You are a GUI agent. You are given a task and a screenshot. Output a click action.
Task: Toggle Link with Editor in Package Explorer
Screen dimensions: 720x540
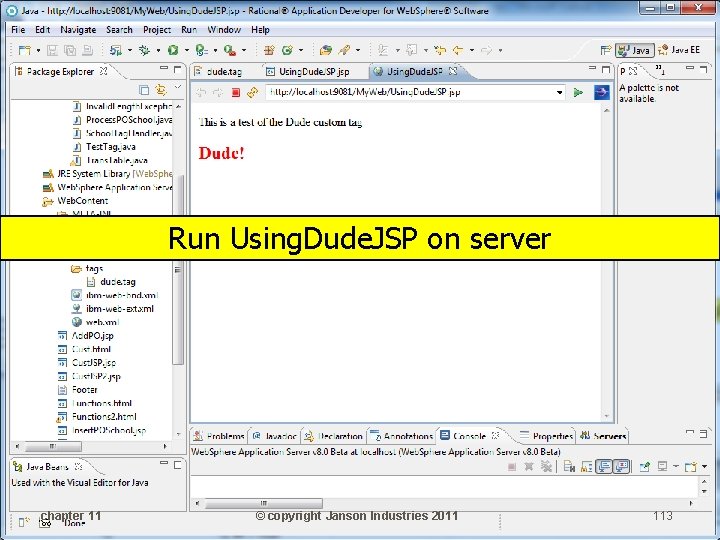tap(160, 89)
